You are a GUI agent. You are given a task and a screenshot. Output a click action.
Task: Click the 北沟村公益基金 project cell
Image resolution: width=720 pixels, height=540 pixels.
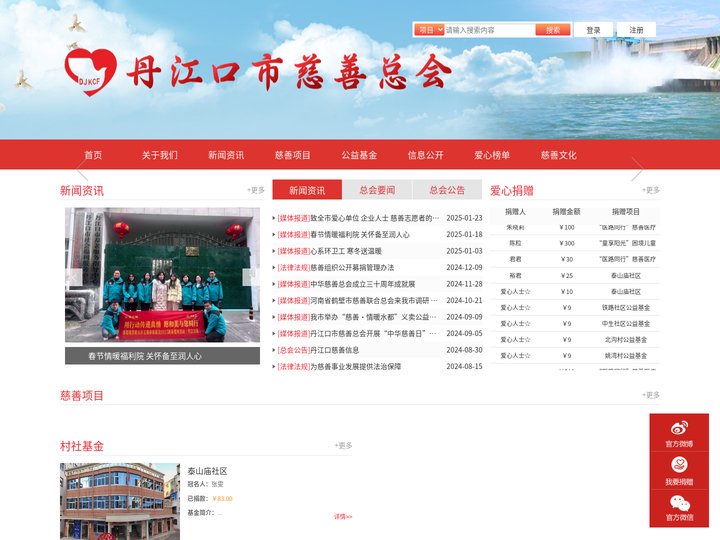[626, 340]
